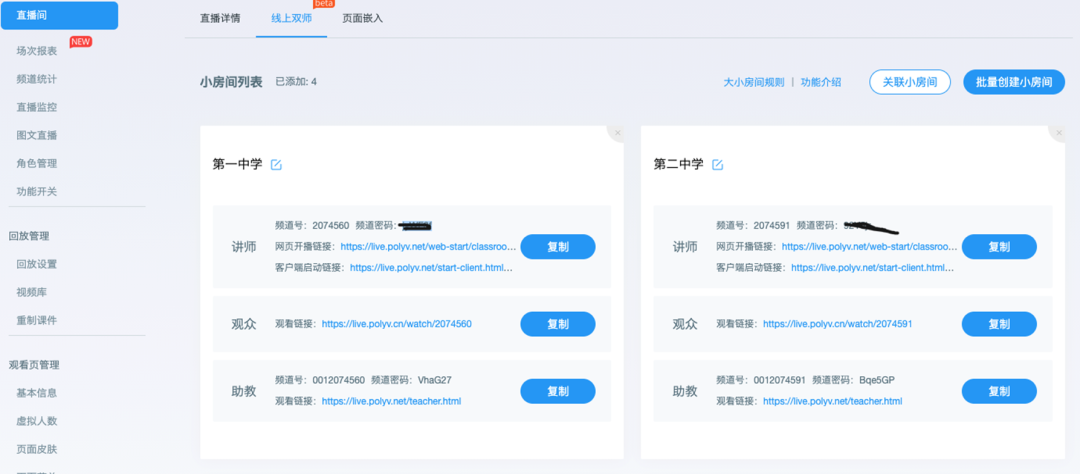Click the 关联小房间 button
This screenshot has height=474, width=1080.
click(x=909, y=82)
